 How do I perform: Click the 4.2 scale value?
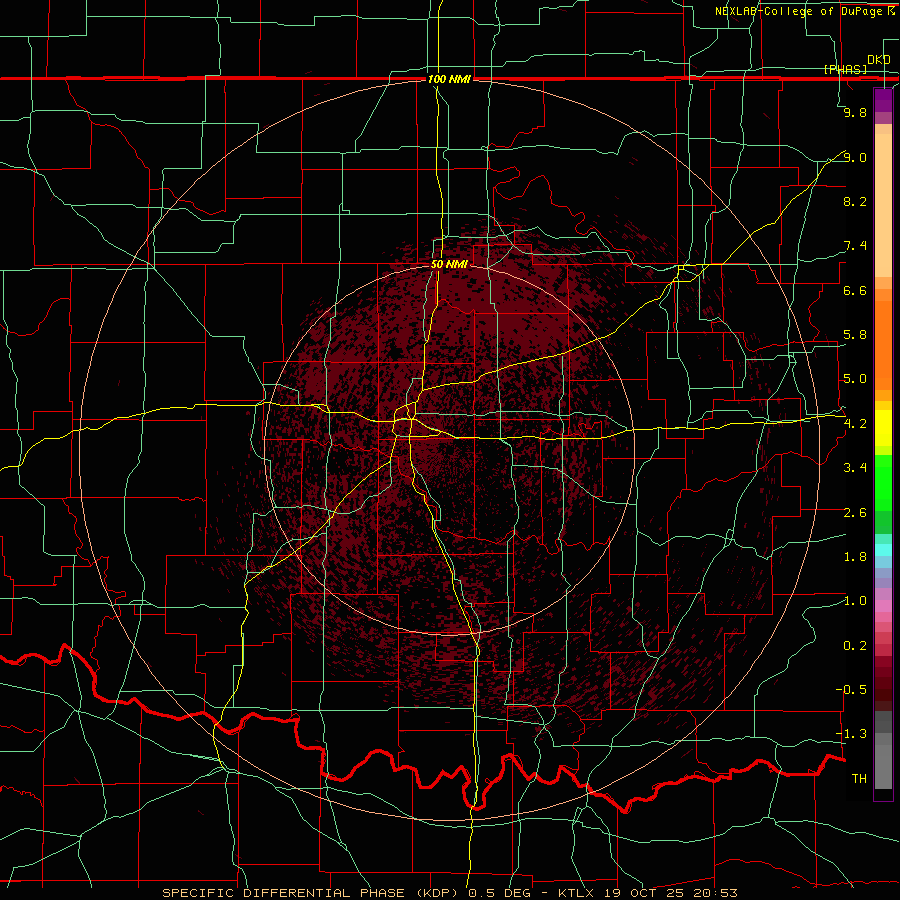coord(855,424)
